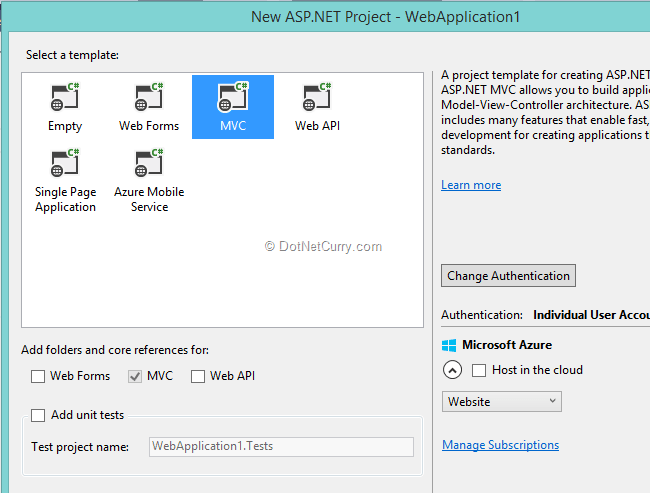Image resolution: width=650 pixels, height=493 pixels.
Task: Enable the Web Forms core references checkbox
Action: pyautogui.click(x=38, y=376)
